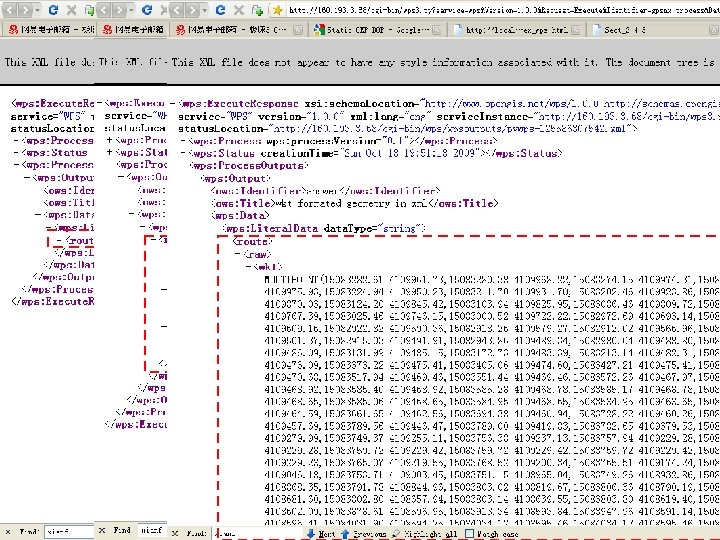
Task: Click Find text field in the right window
Action: pyautogui.click(x=259, y=533)
